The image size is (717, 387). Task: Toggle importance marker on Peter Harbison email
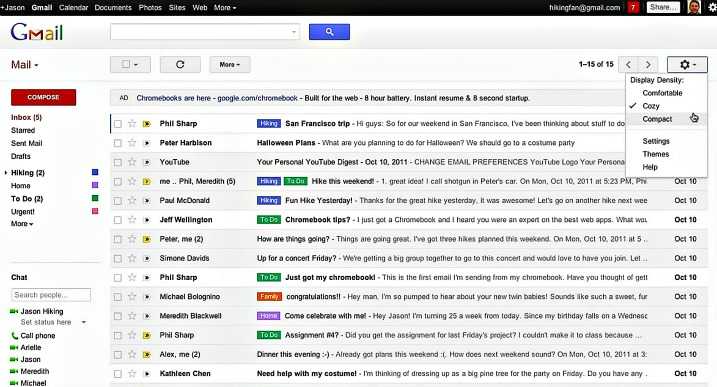pos(147,143)
